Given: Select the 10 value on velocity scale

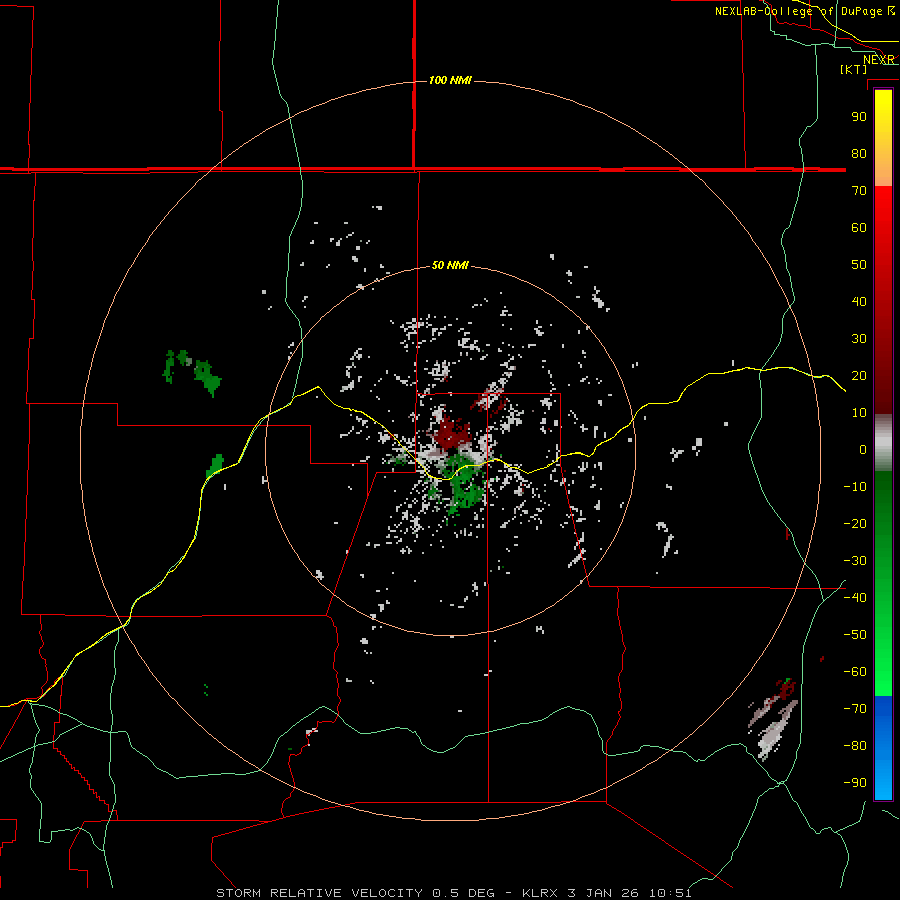Looking at the screenshot, I should (x=859, y=413).
